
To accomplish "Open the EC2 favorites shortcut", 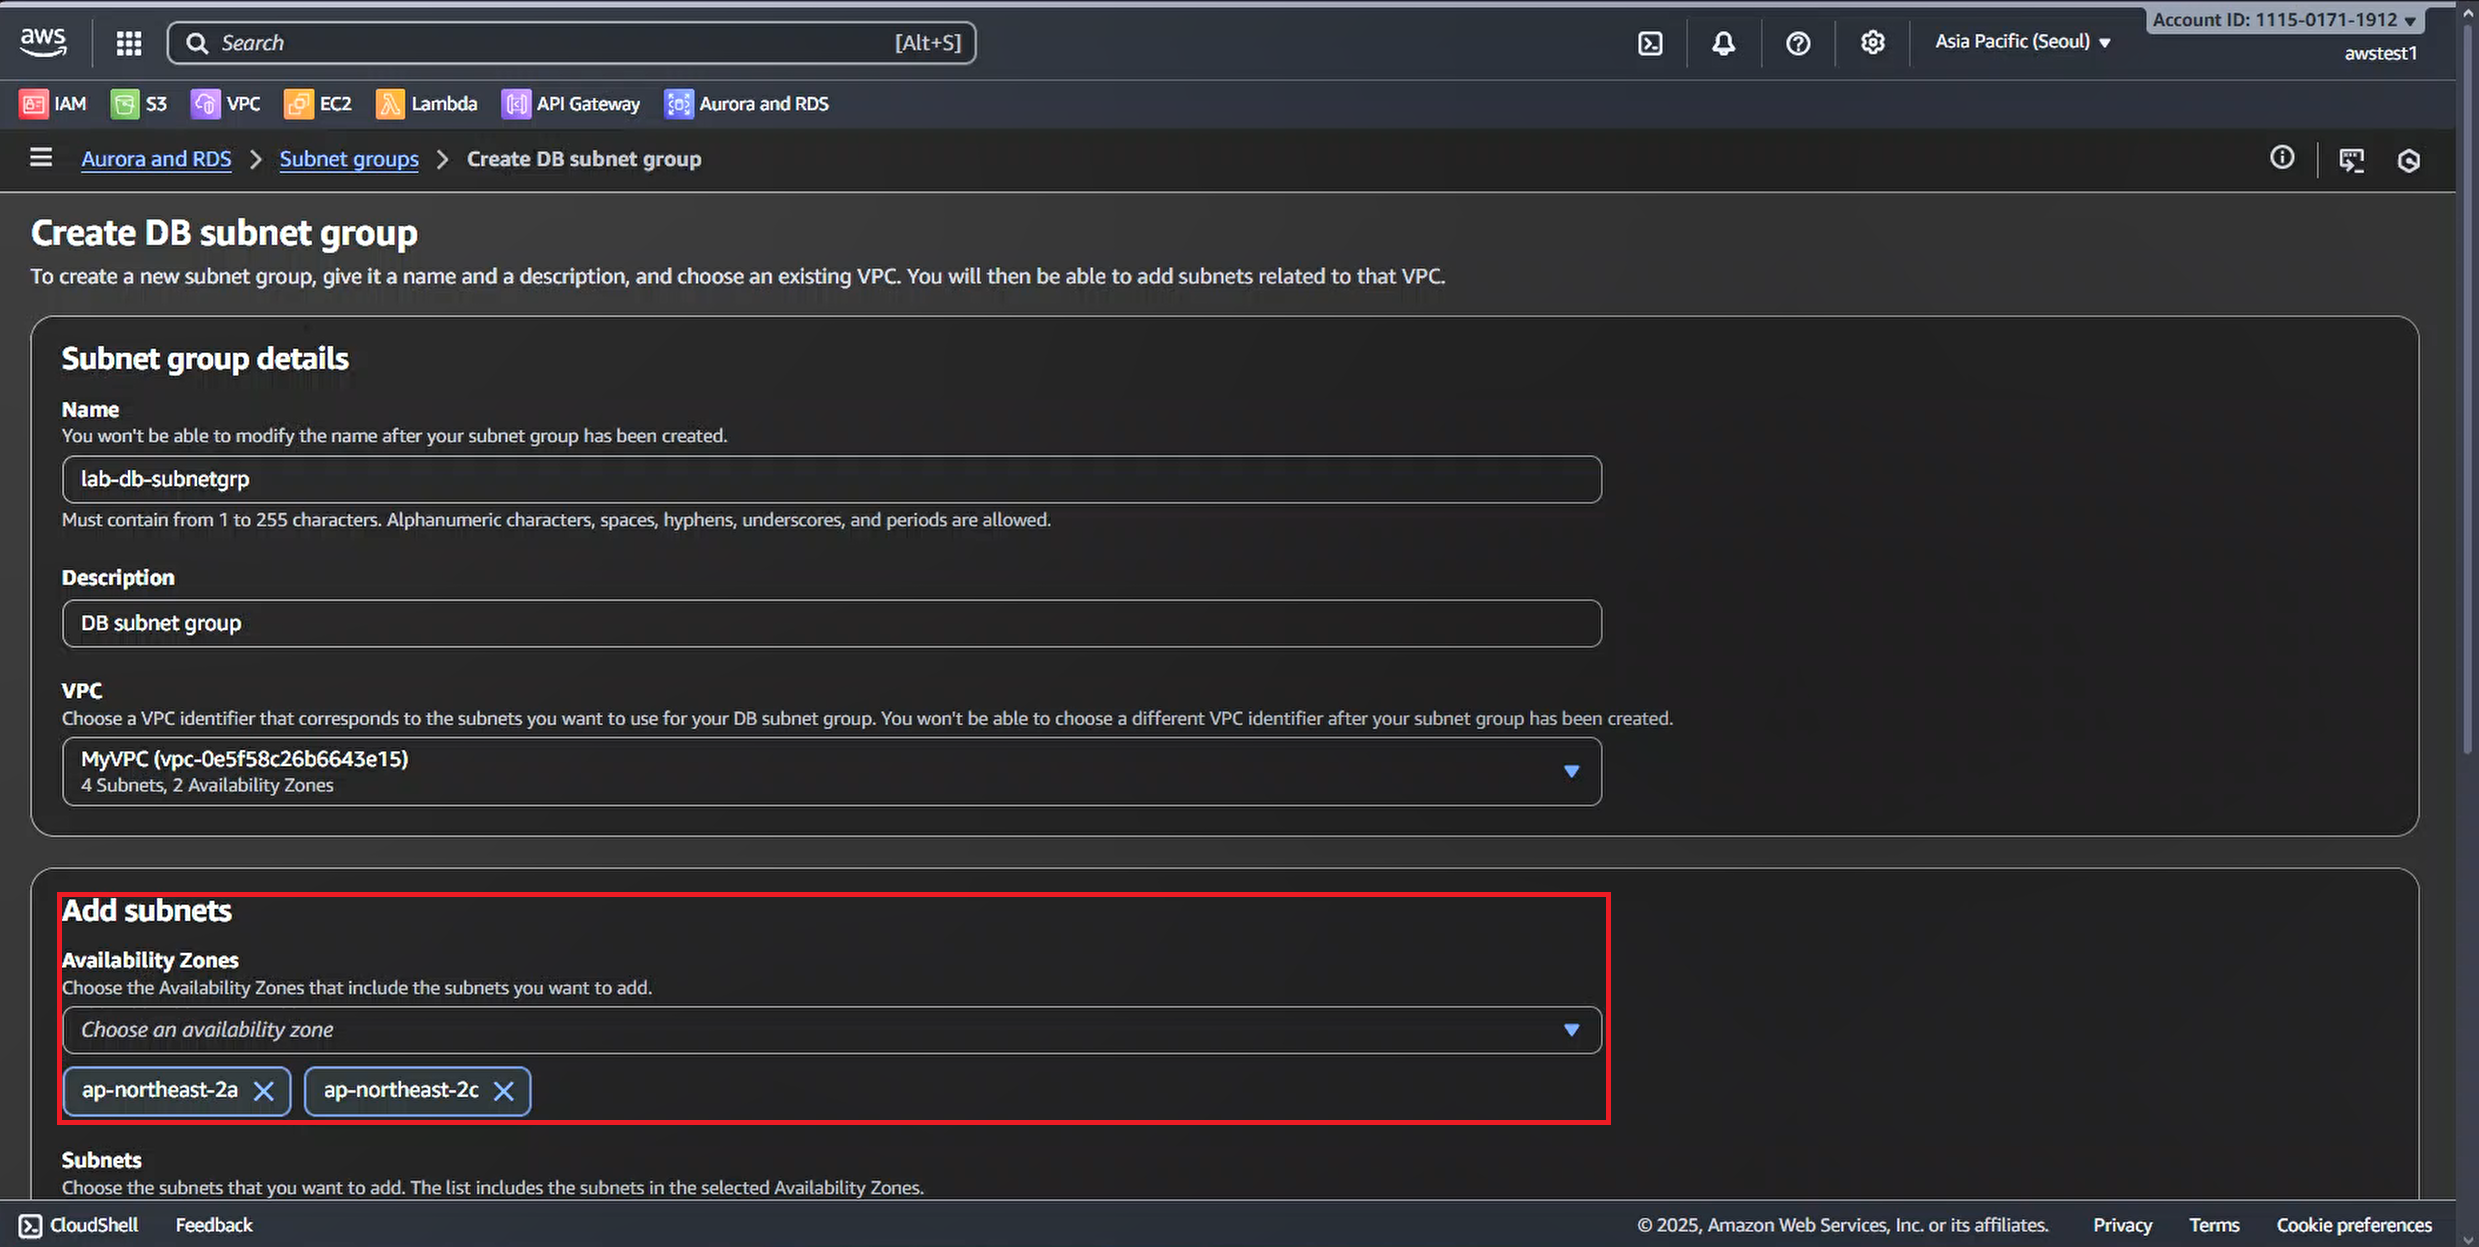I will [x=318, y=104].
